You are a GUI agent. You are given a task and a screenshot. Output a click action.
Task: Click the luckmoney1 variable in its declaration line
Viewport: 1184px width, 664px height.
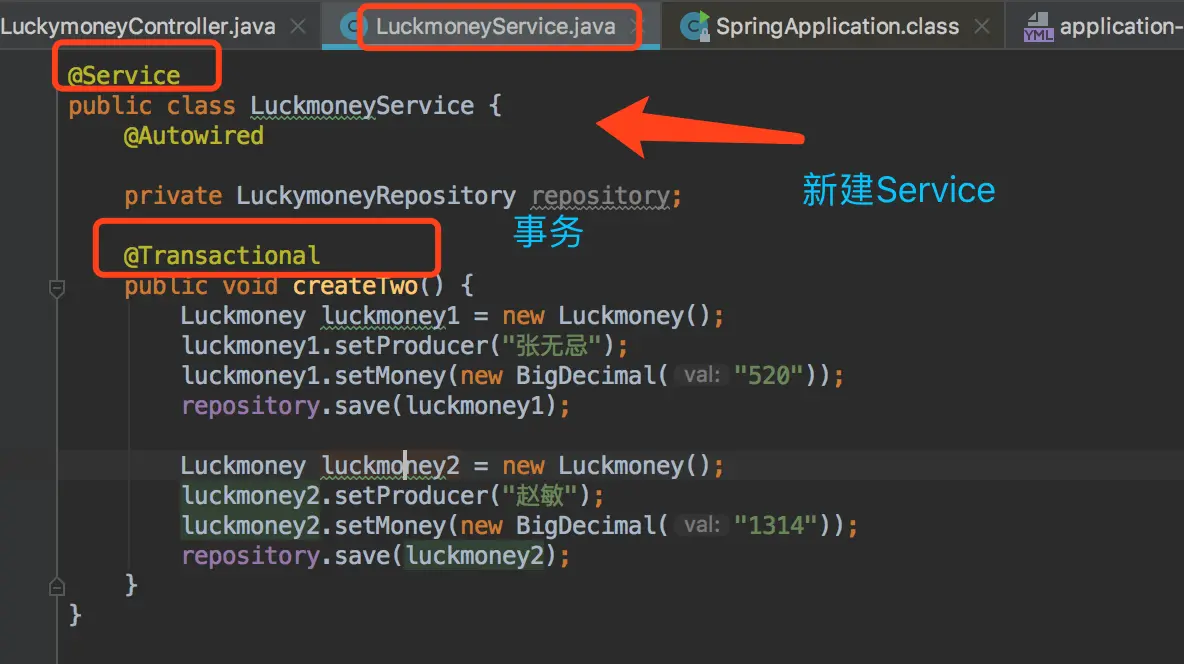[x=390, y=316]
